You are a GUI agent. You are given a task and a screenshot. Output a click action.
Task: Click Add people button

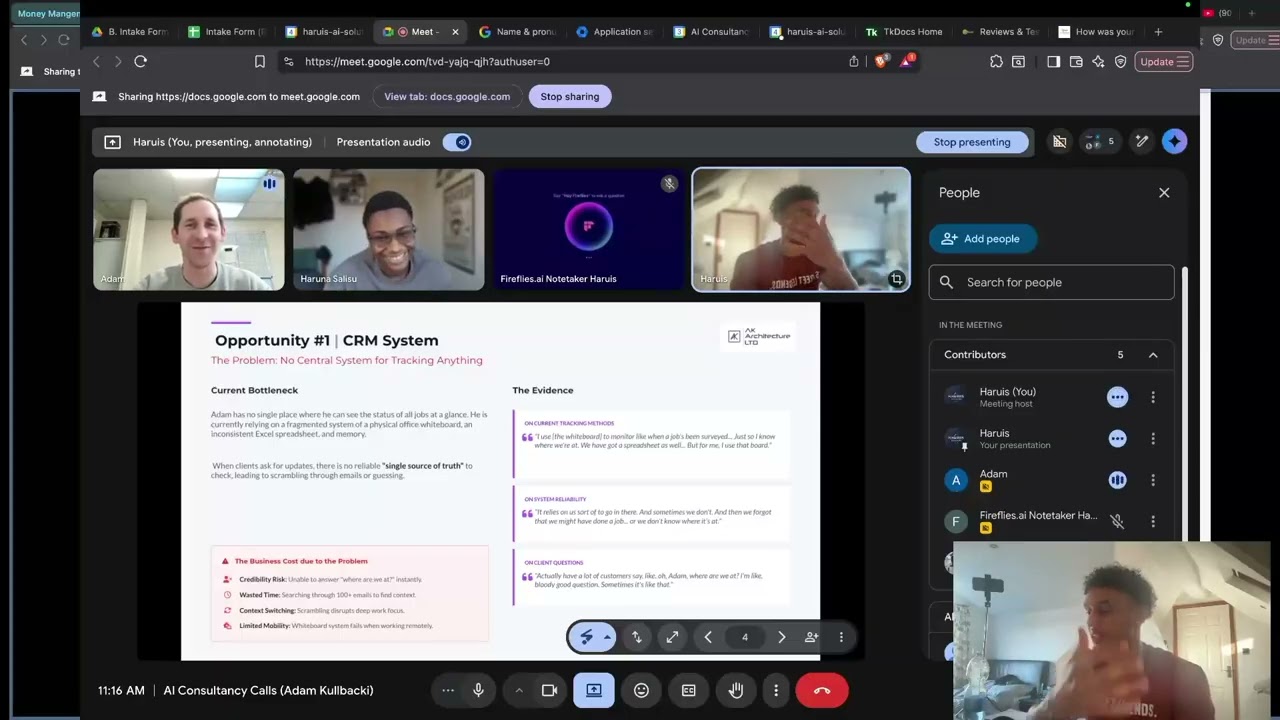[x=982, y=239]
